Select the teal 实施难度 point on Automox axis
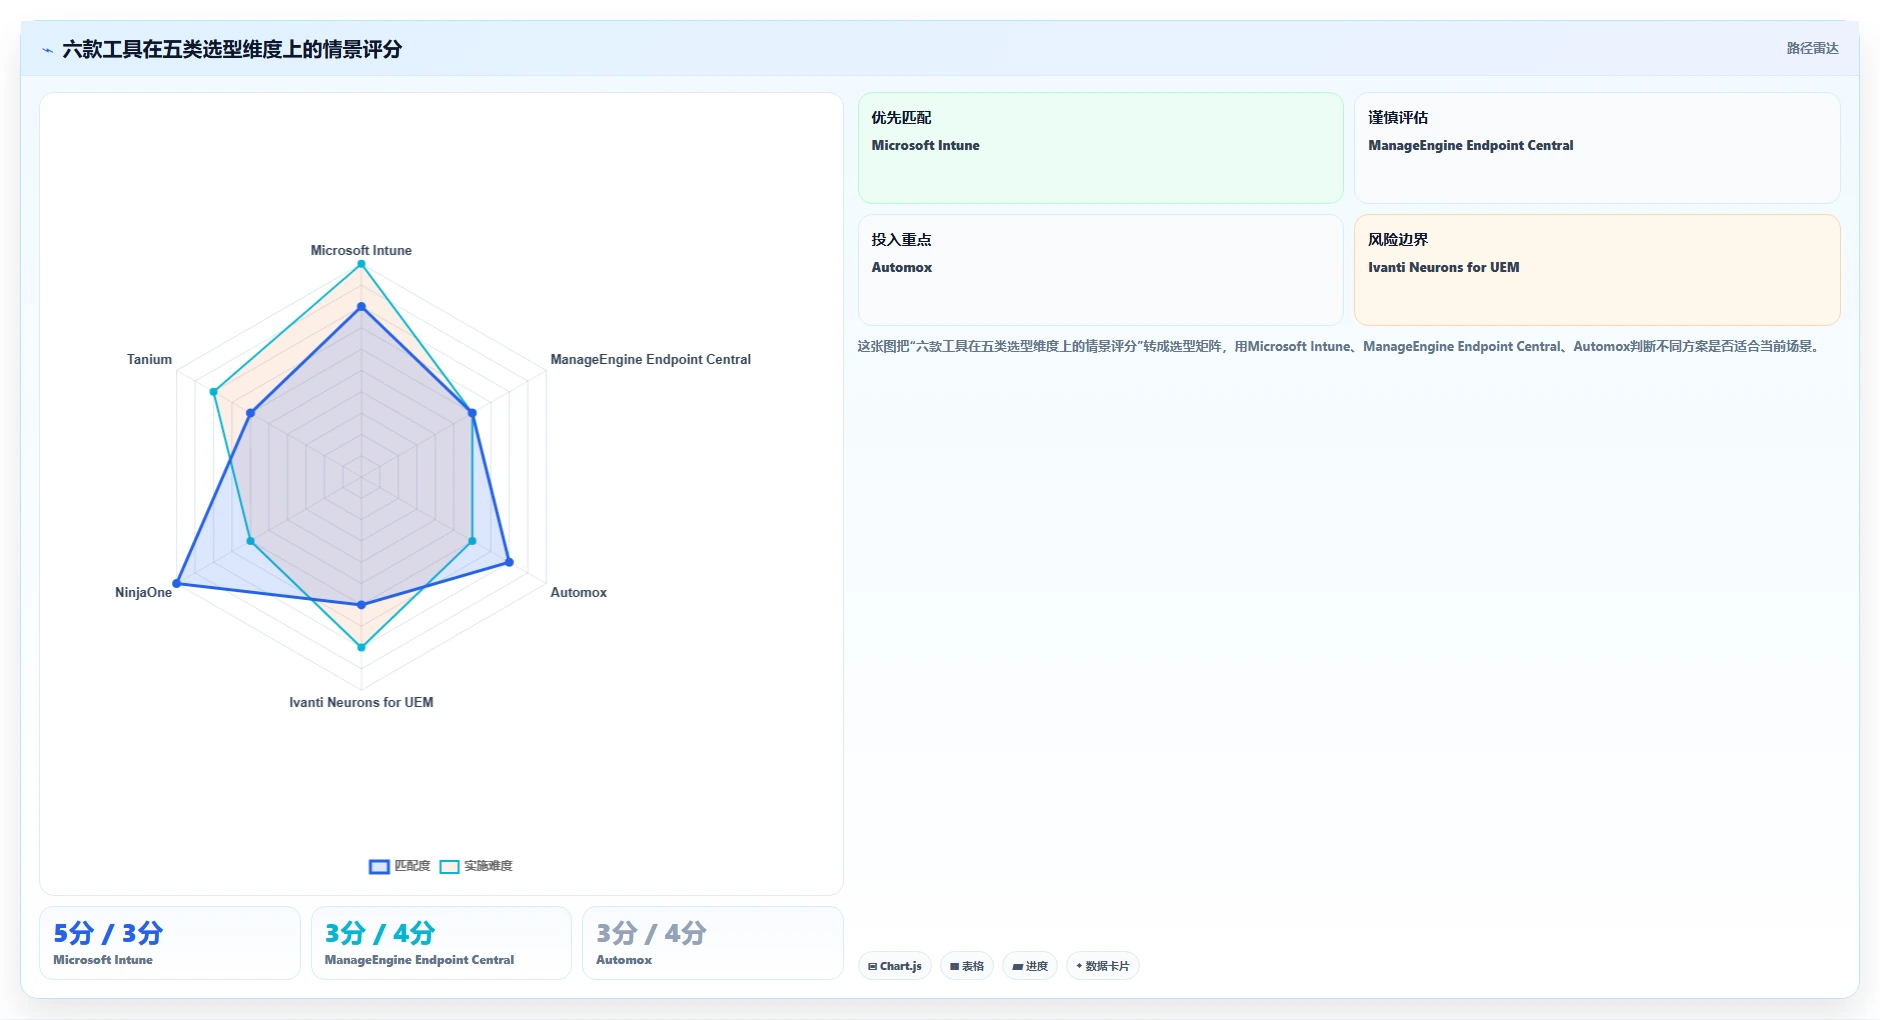This screenshot has width=1880, height=1020. click(x=472, y=541)
